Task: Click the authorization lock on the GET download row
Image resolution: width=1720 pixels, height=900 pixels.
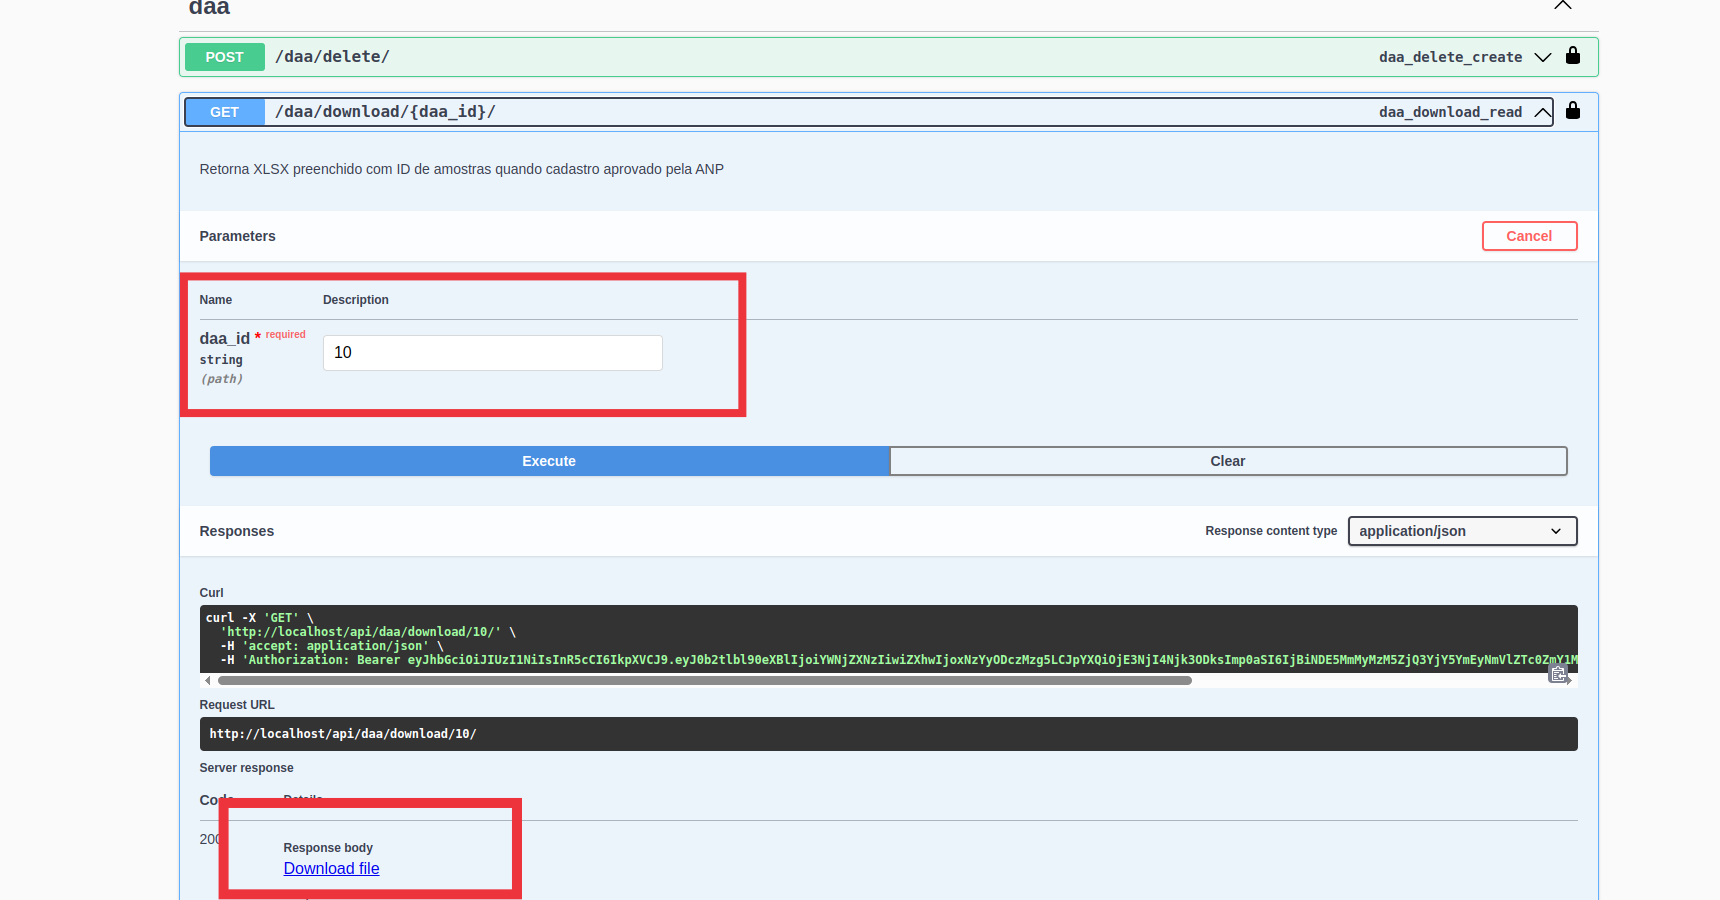Action: [x=1572, y=111]
